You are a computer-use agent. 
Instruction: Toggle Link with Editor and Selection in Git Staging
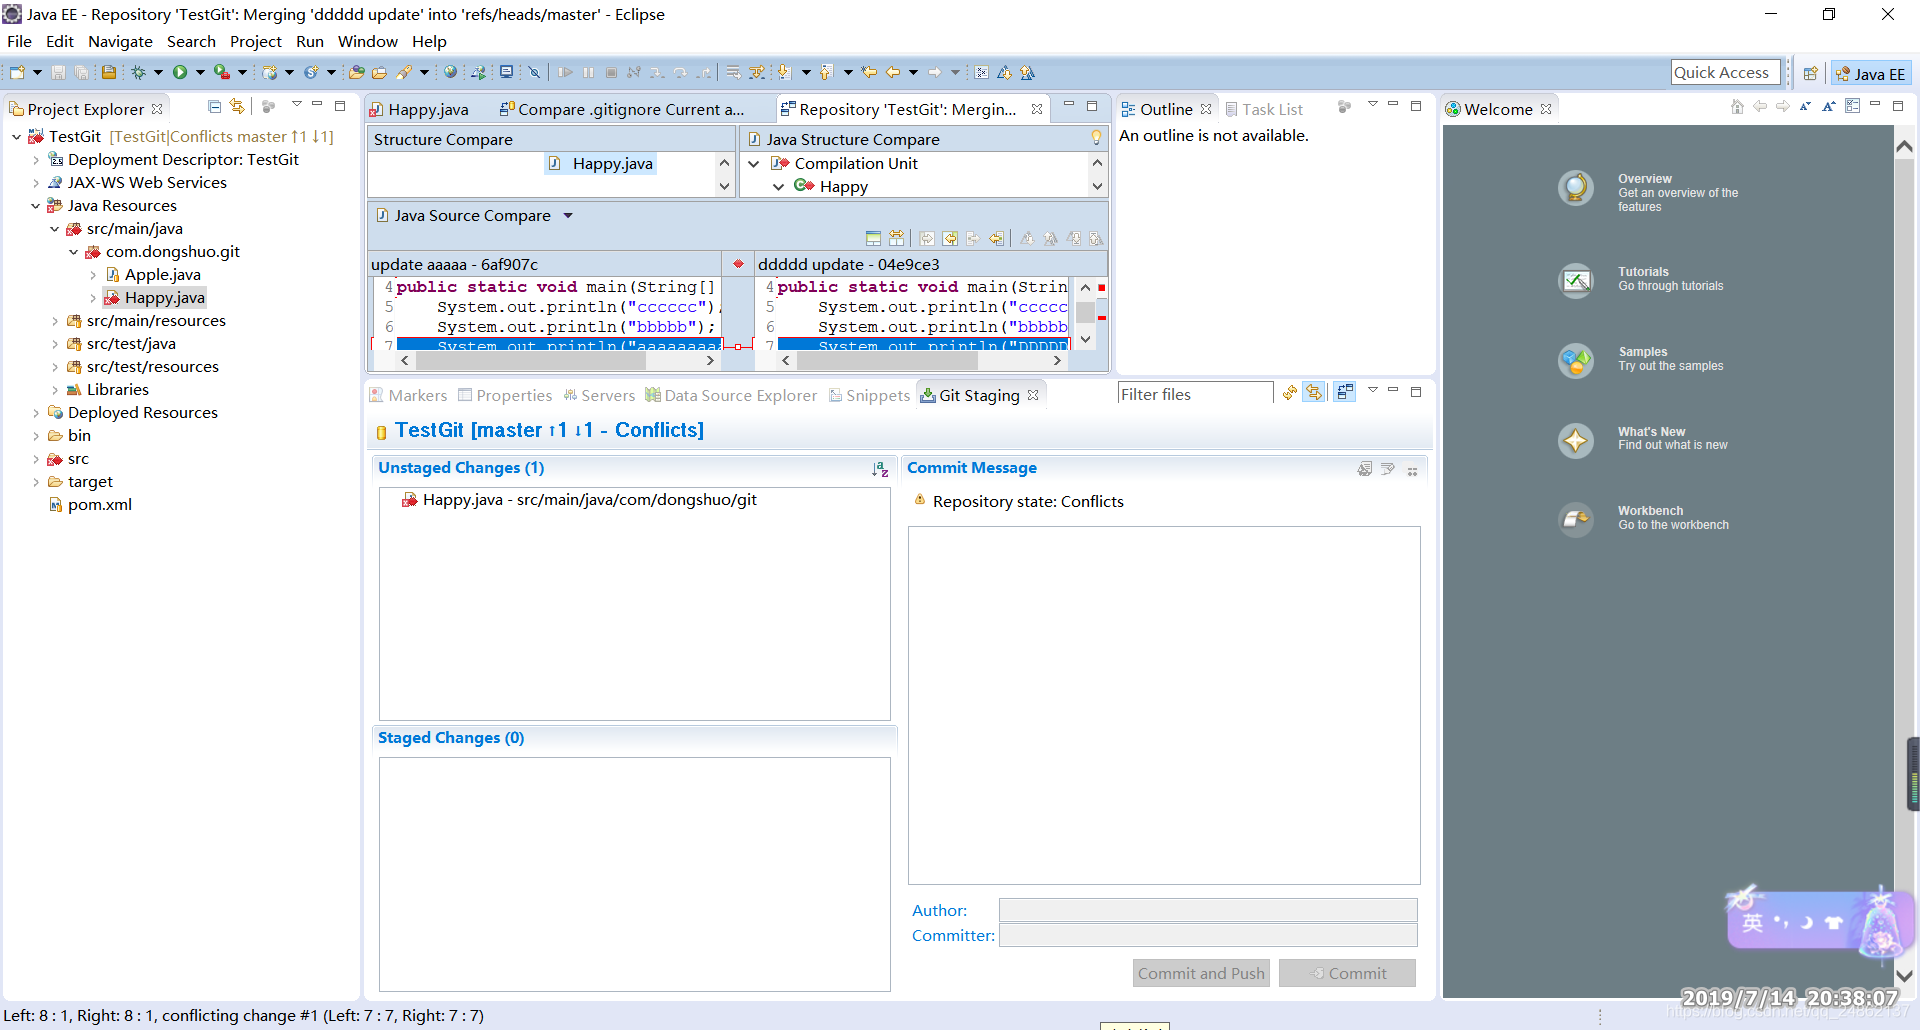[1314, 392]
